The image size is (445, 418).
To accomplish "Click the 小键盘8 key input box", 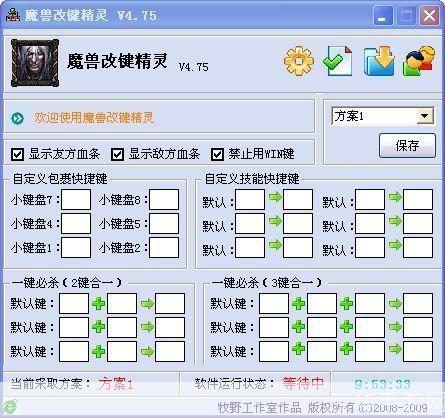I will click(x=164, y=199).
